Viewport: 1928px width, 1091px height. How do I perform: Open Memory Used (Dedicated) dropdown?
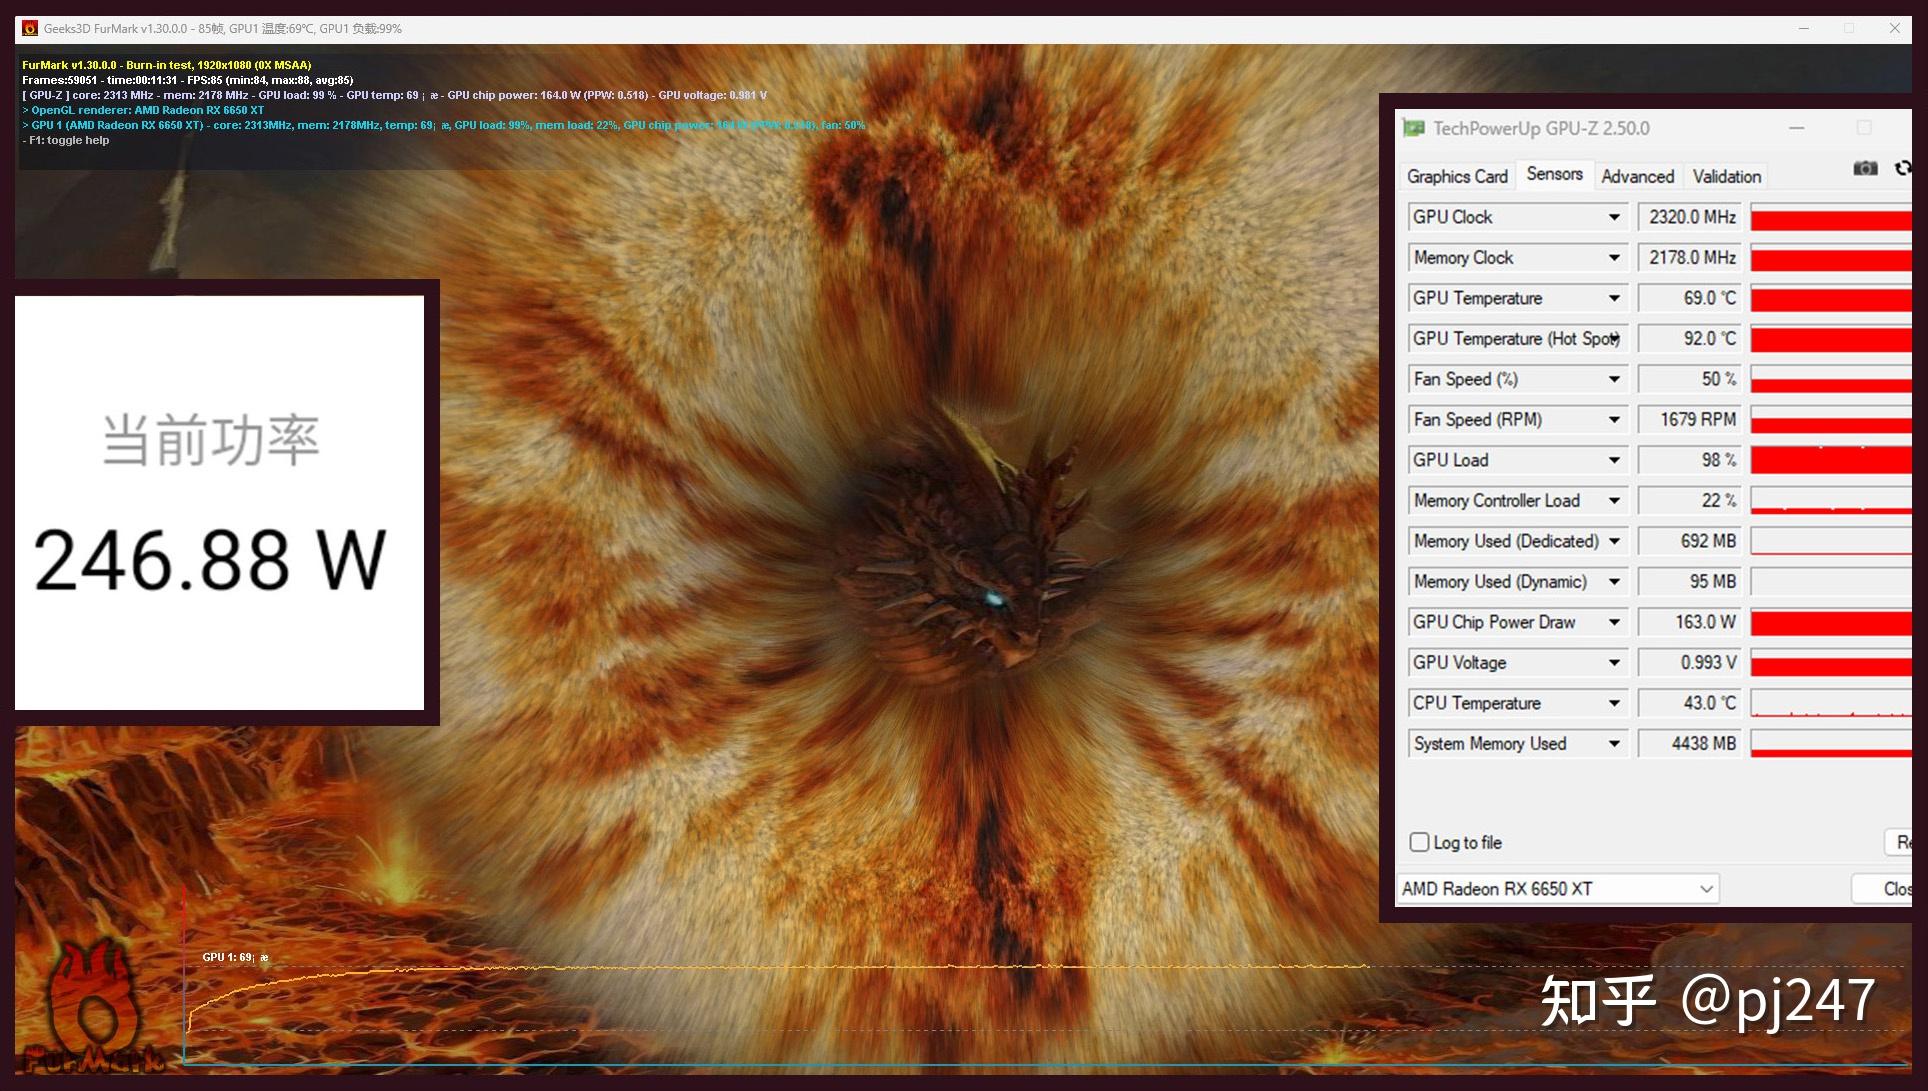(1614, 541)
